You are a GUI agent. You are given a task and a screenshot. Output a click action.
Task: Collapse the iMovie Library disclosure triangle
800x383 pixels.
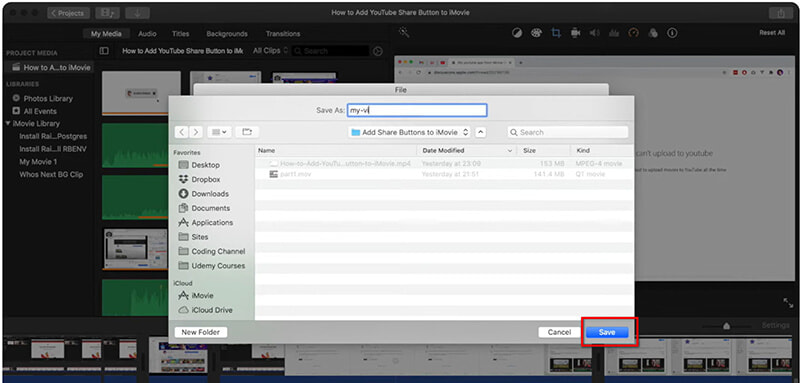tap(8, 123)
